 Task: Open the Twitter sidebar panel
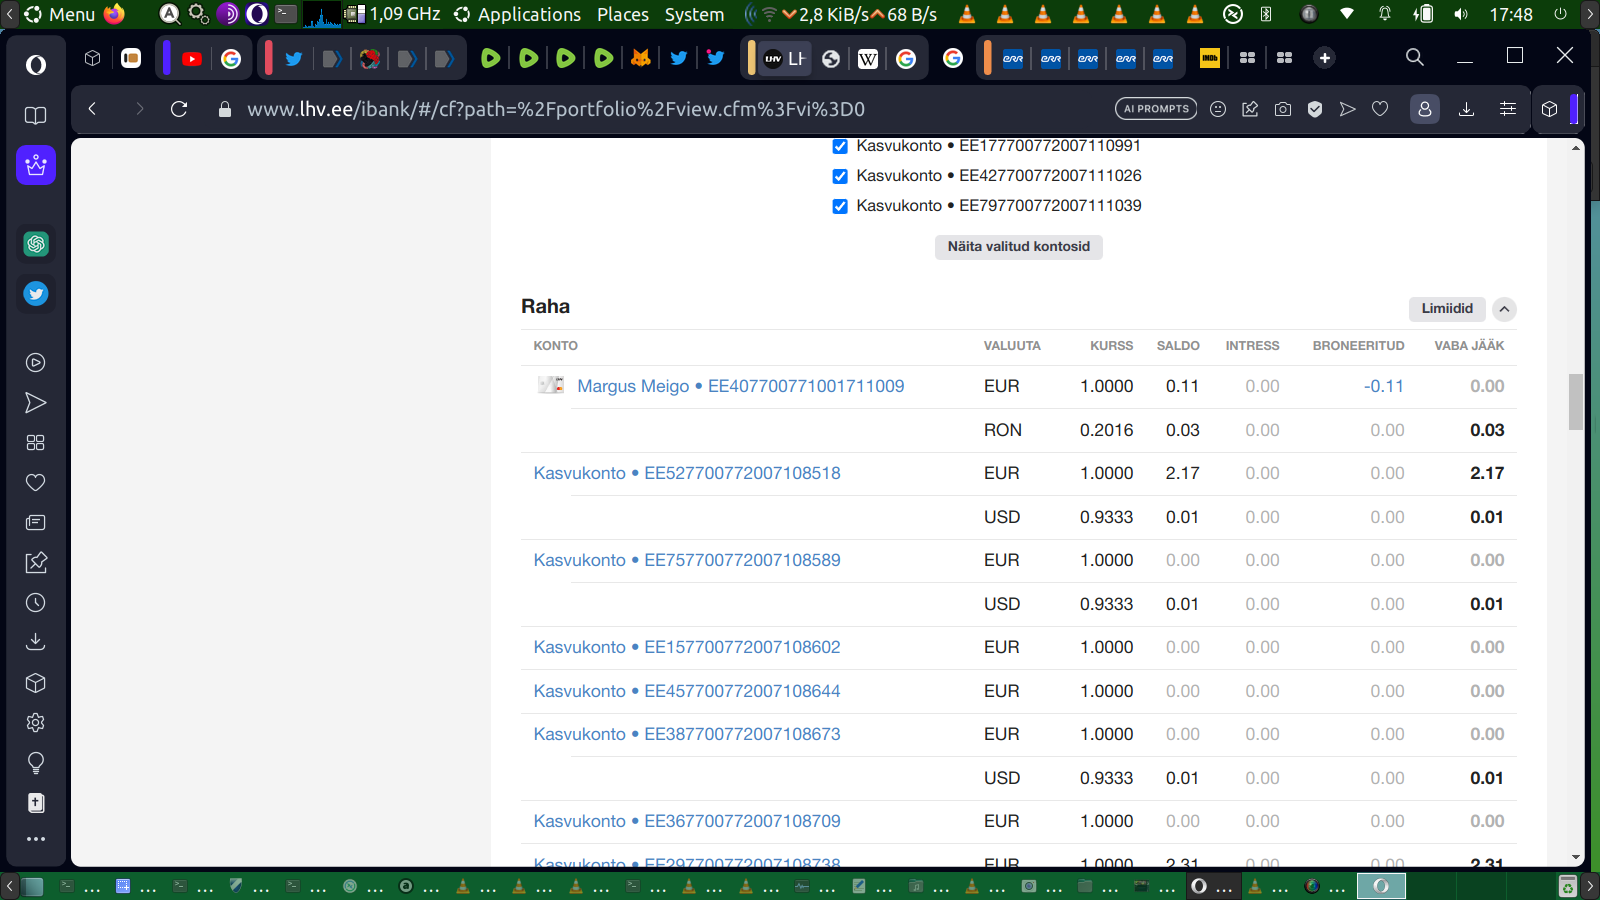[36, 294]
